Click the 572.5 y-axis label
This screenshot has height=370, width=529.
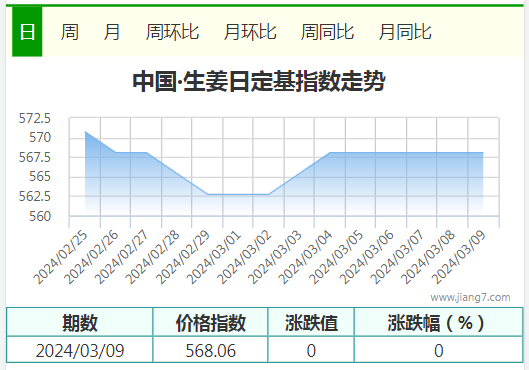pyautogui.click(x=34, y=118)
